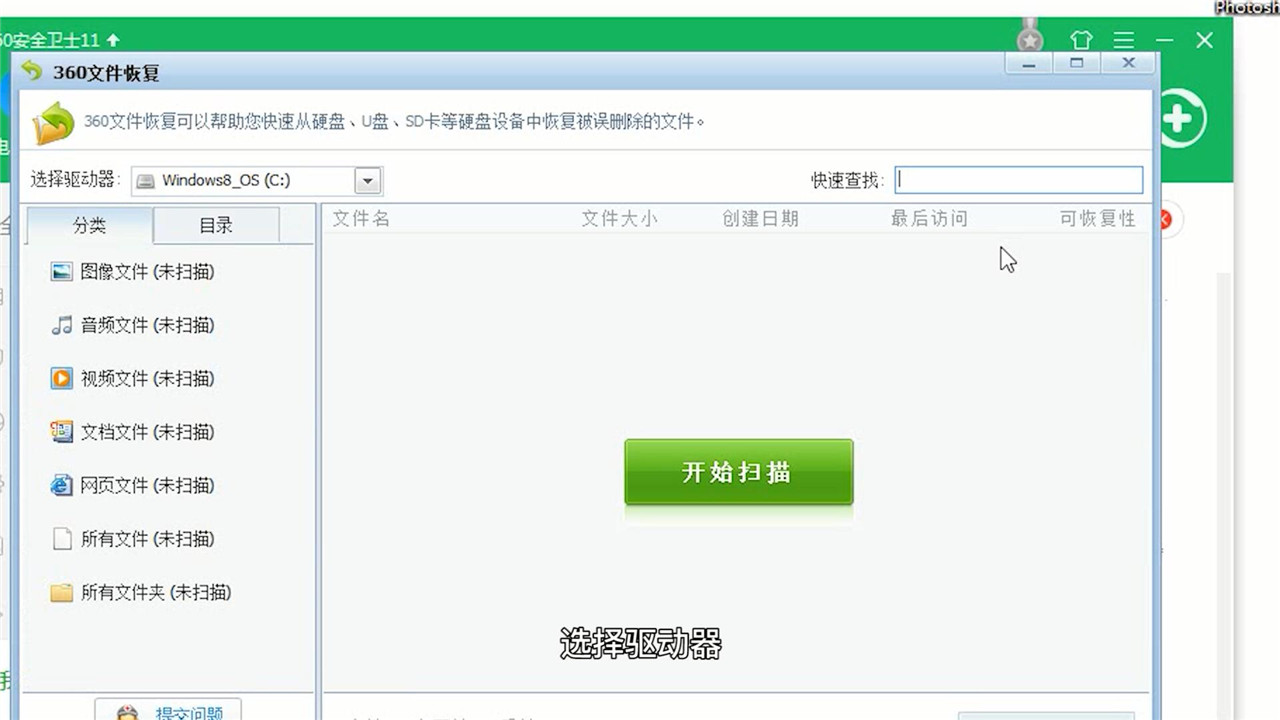Expand the 选择驱动器 drive dropdown
Image resolution: width=1280 pixels, height=720 pixels.
(x=366, y=180)
